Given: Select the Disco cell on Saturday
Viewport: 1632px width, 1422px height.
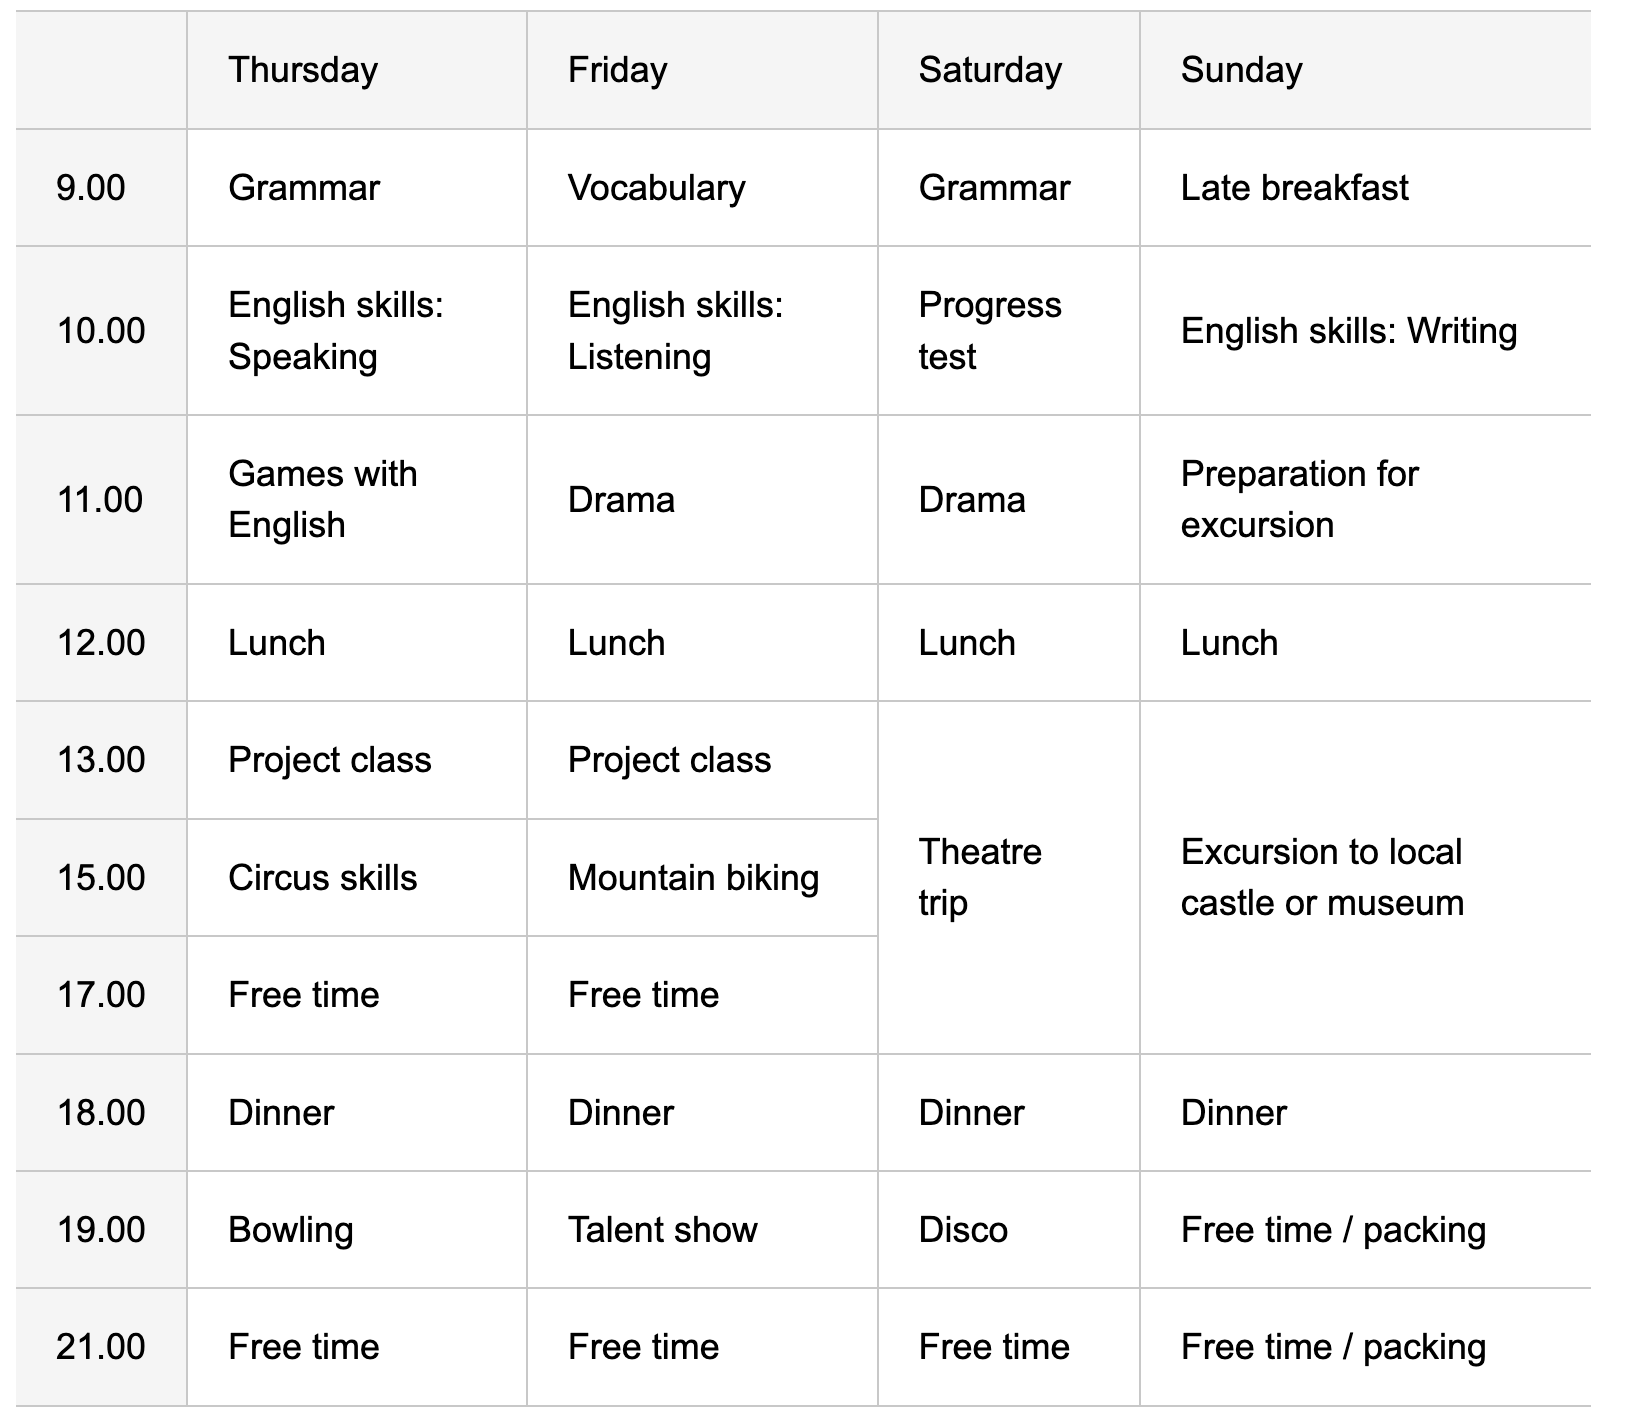Looking at the screenshot, I should coord(963,1230).
